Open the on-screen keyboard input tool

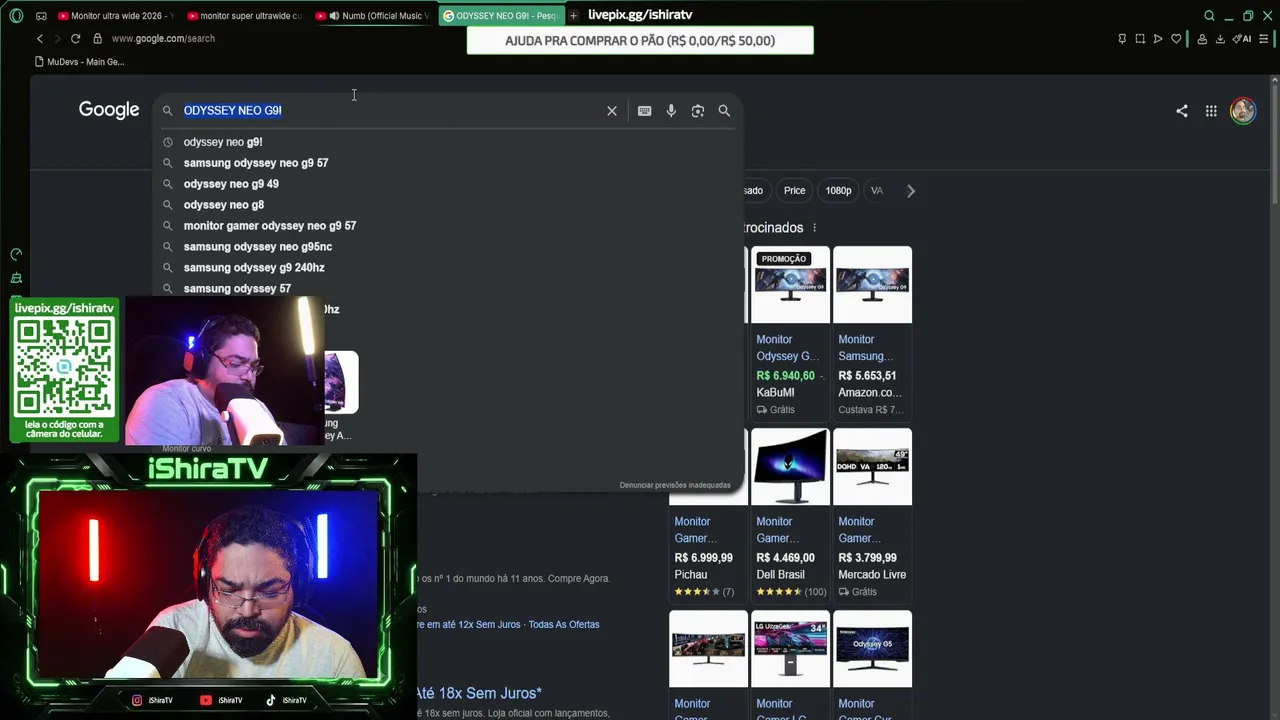pyautogui.click(x=645, y=111)
